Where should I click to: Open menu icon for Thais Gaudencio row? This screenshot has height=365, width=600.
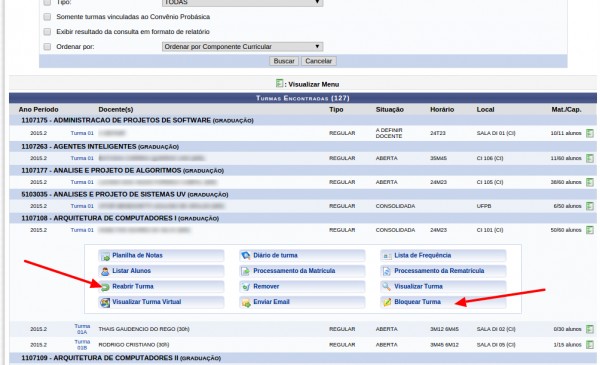pyautogui.click(x=590, y=329)
